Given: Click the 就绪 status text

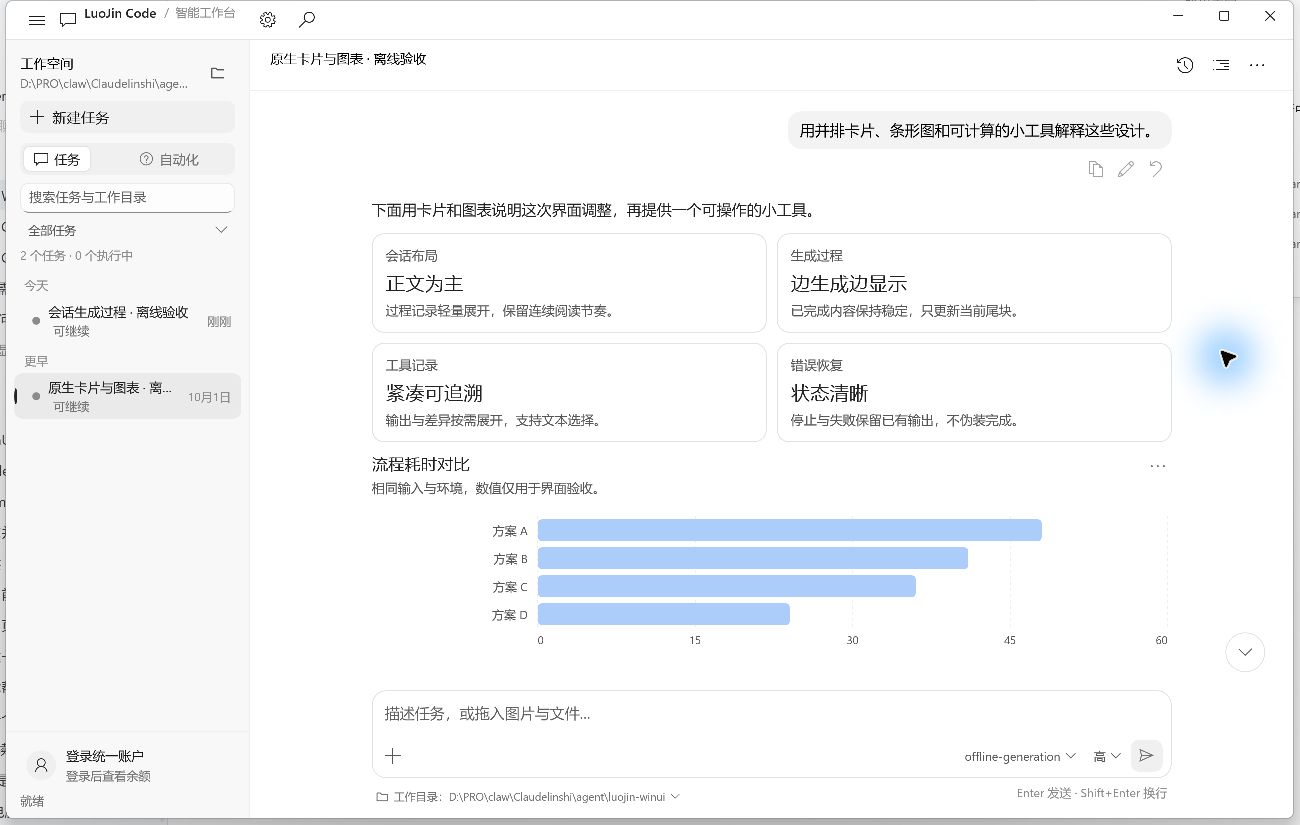Looking at the screenshot, I should point(32,802).
